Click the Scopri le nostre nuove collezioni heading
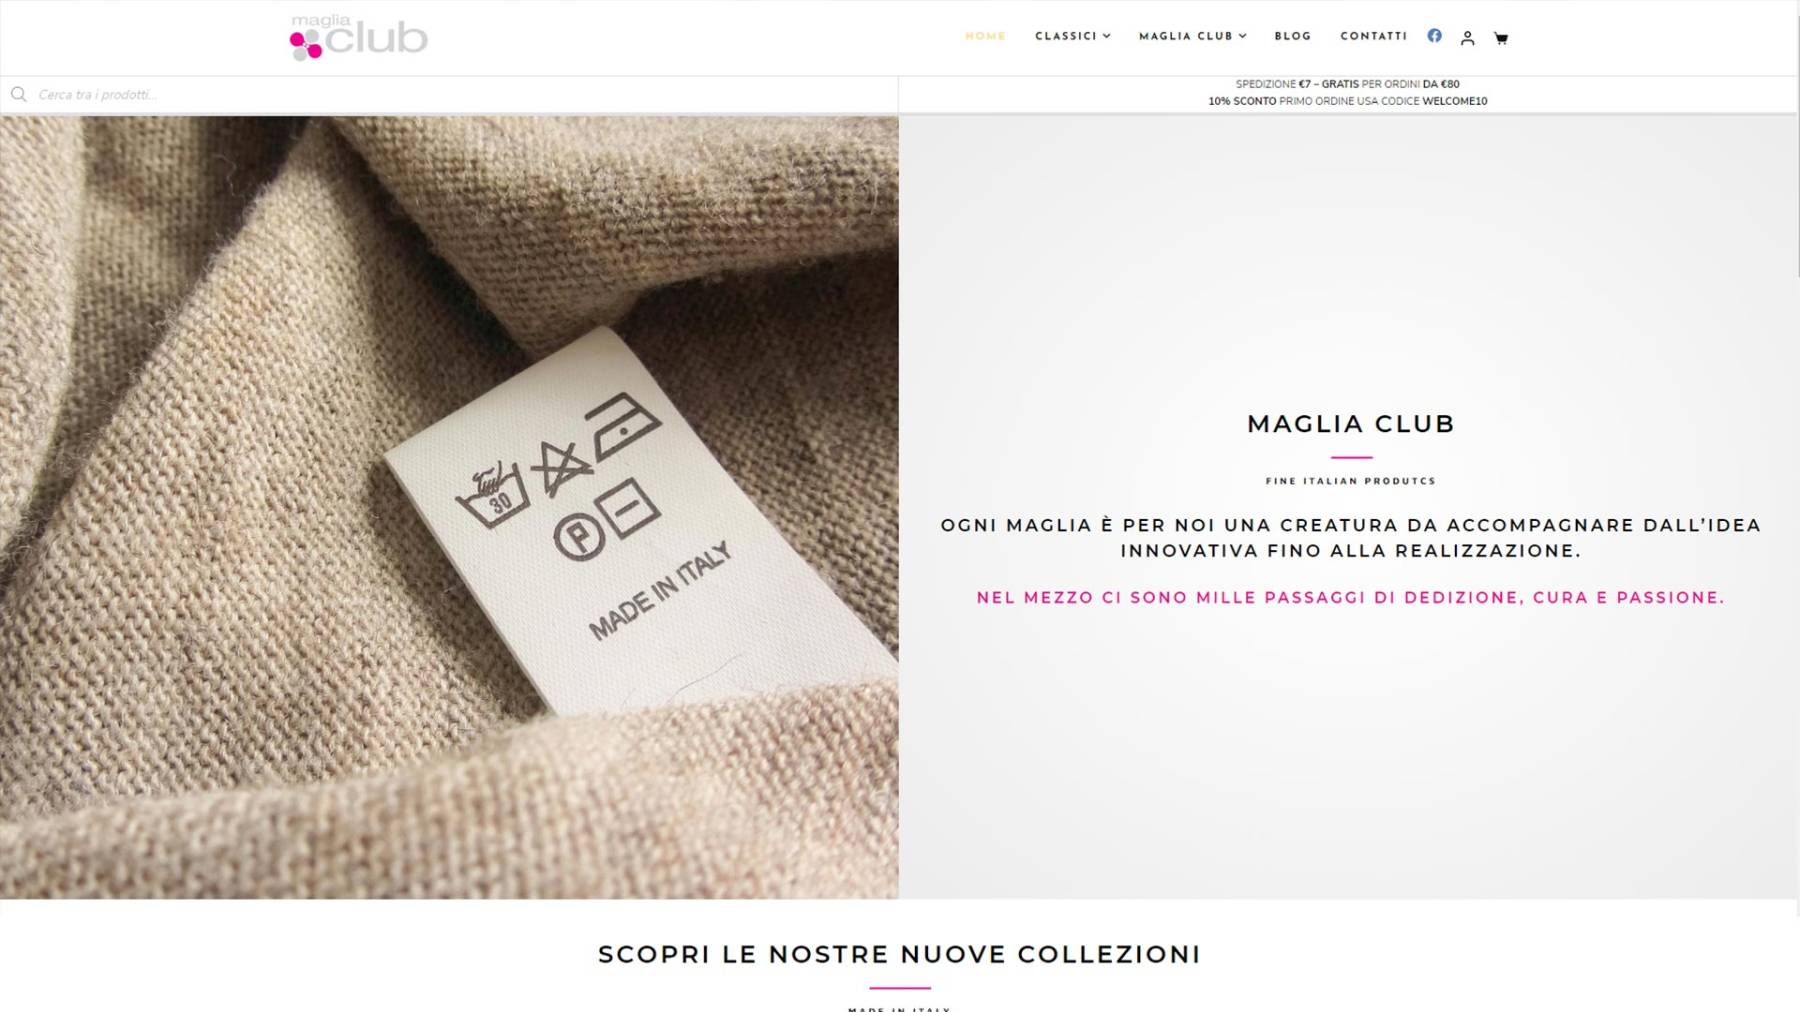 tap(899, 954)
